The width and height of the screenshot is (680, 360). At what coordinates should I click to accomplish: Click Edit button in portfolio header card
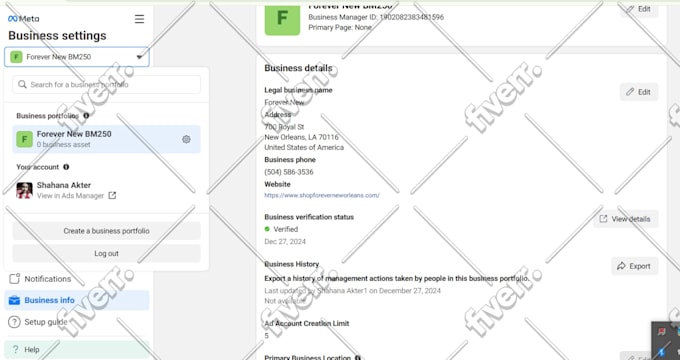(639, 9)
